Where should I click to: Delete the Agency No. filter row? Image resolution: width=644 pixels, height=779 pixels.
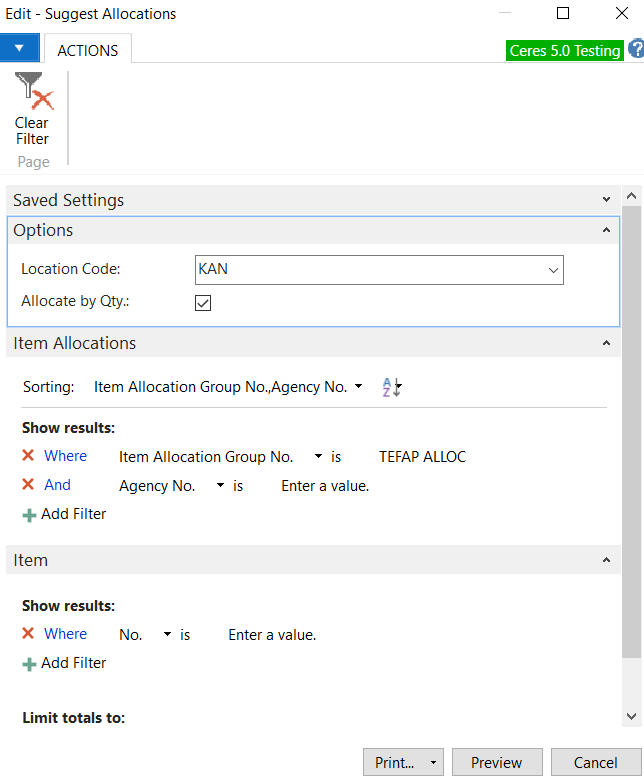point(28,485)
